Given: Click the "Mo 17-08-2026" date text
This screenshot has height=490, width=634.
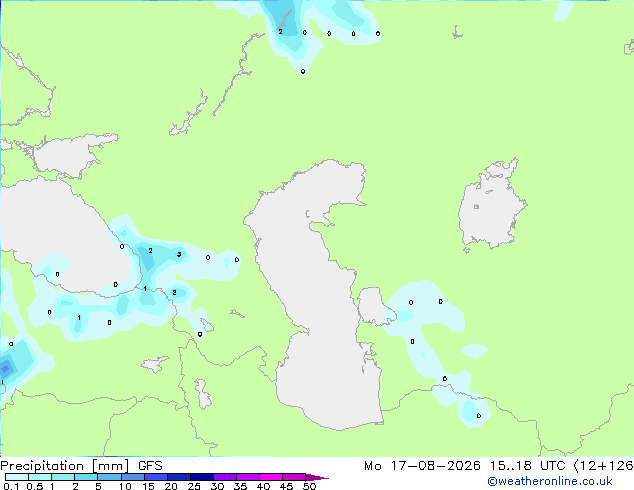Looking at the screenshot, I should pos(422,466).
